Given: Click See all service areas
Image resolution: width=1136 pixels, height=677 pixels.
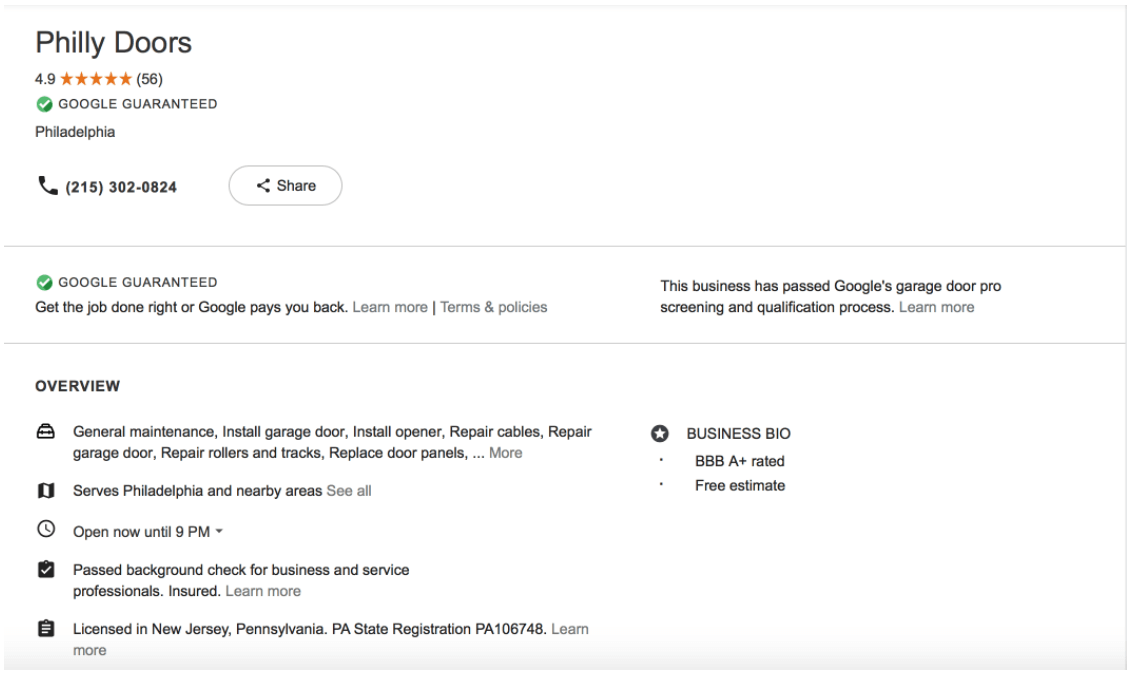Looking at the screenshot, I should [x=348, y=491].
